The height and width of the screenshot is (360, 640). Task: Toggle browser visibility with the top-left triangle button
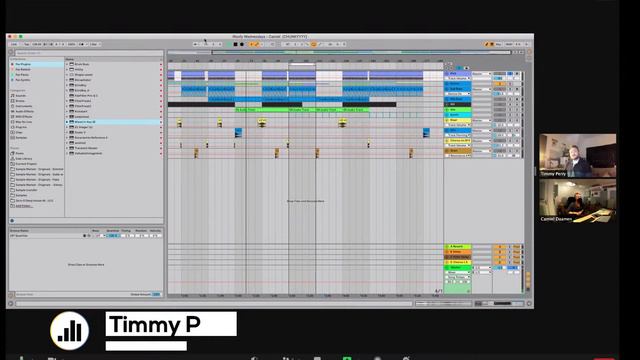11,53
